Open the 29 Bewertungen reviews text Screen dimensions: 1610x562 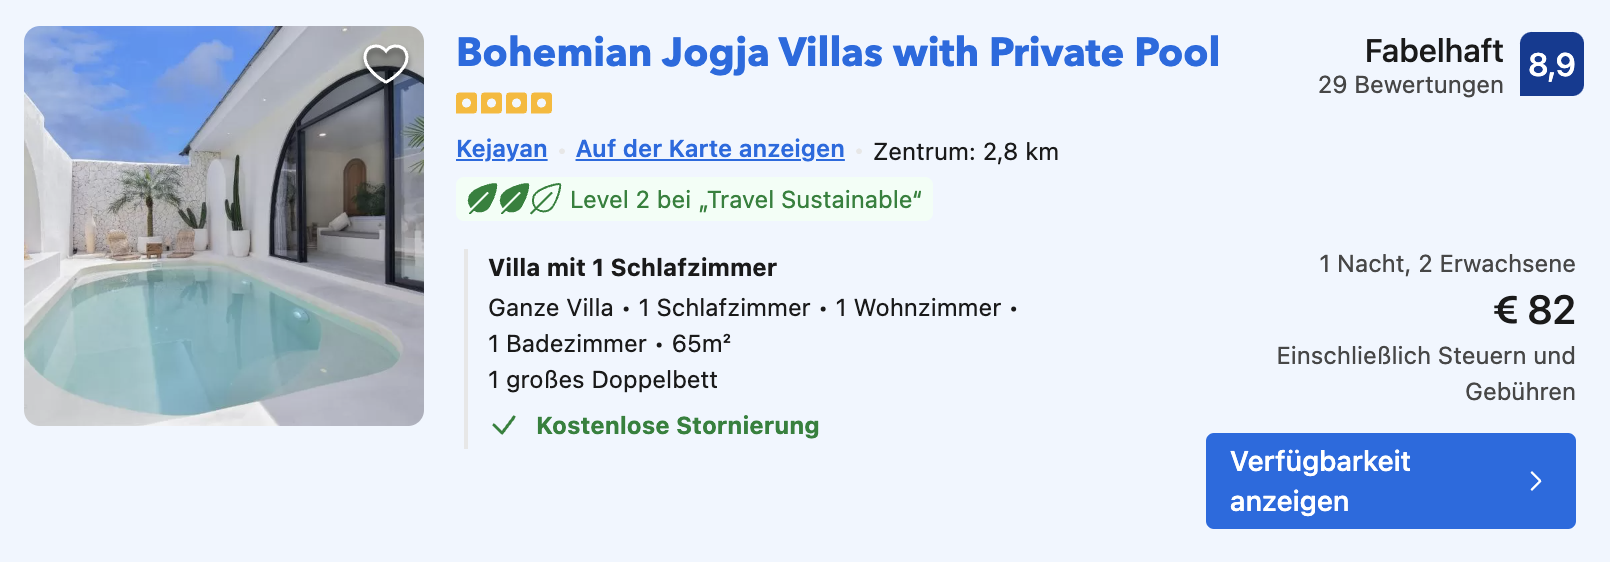[x=1411, y=85]
